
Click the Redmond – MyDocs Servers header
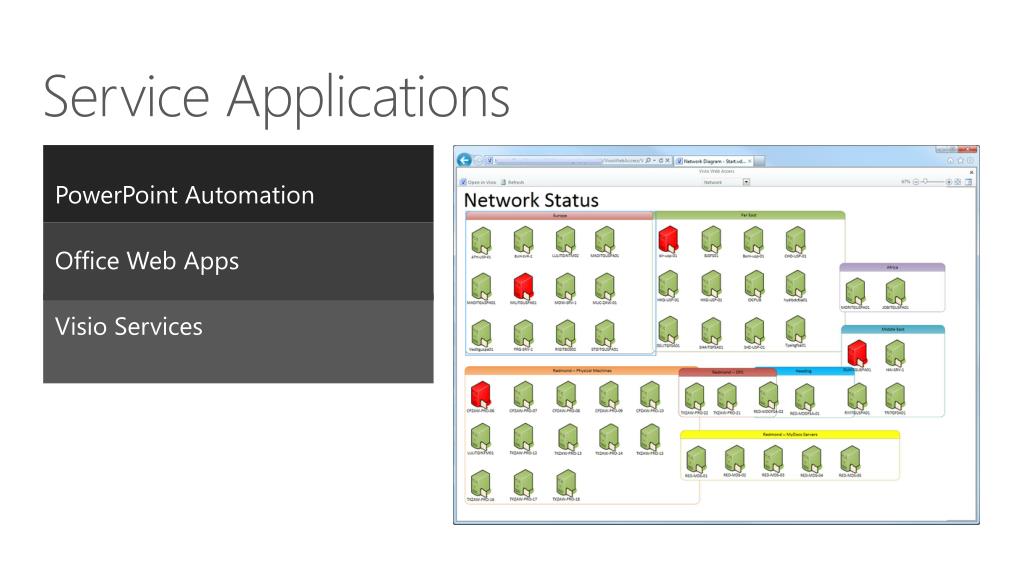(x=790, y=434)
